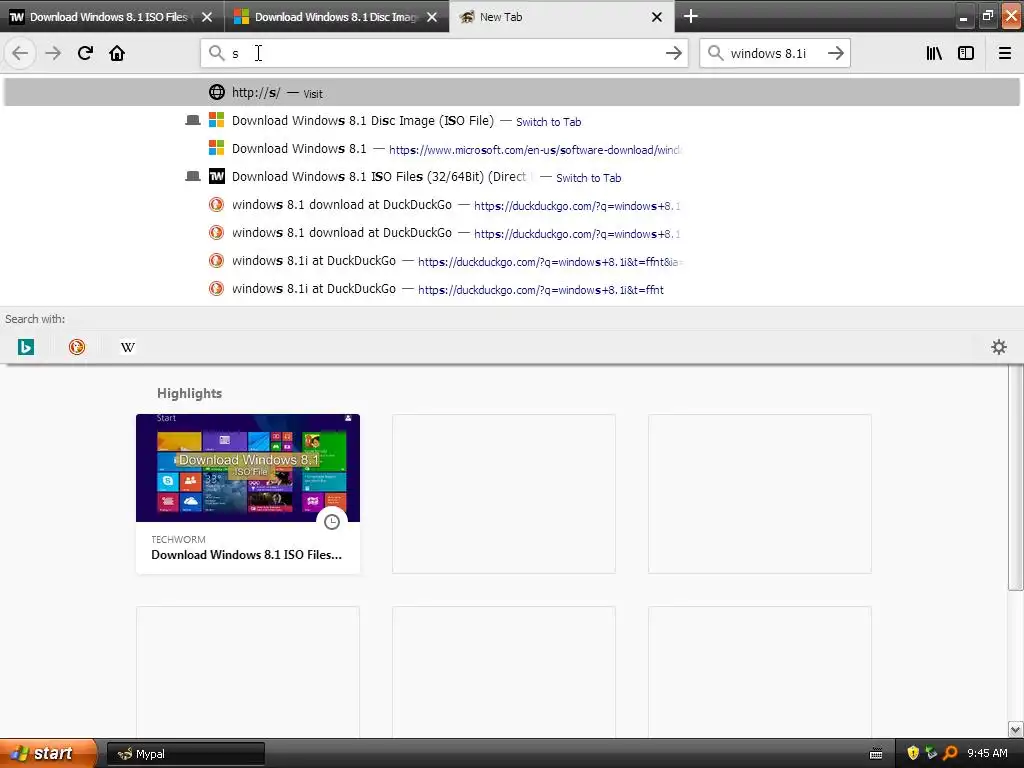Go back with the back arrow button
Image resolution: width=1024 pixels, height=768 pixels.
click(20, 53)
